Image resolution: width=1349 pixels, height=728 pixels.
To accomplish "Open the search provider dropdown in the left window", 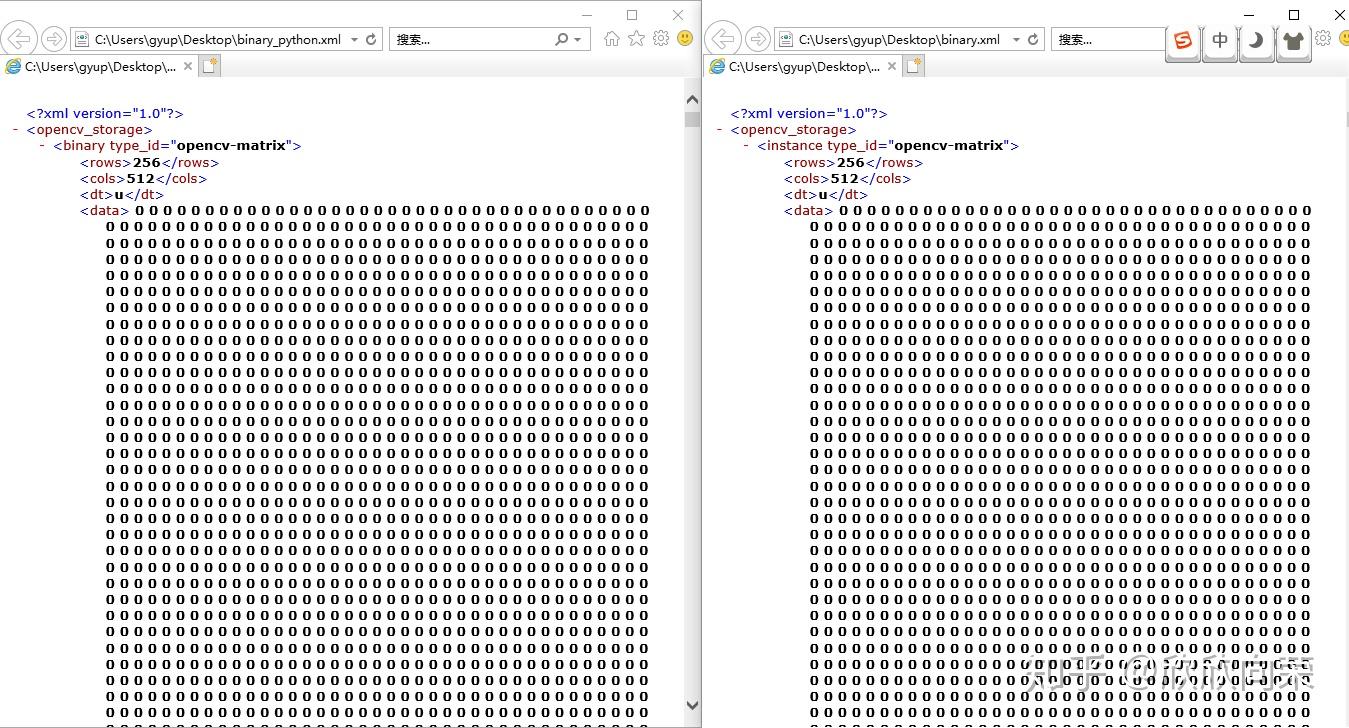I will click(578, 40).
